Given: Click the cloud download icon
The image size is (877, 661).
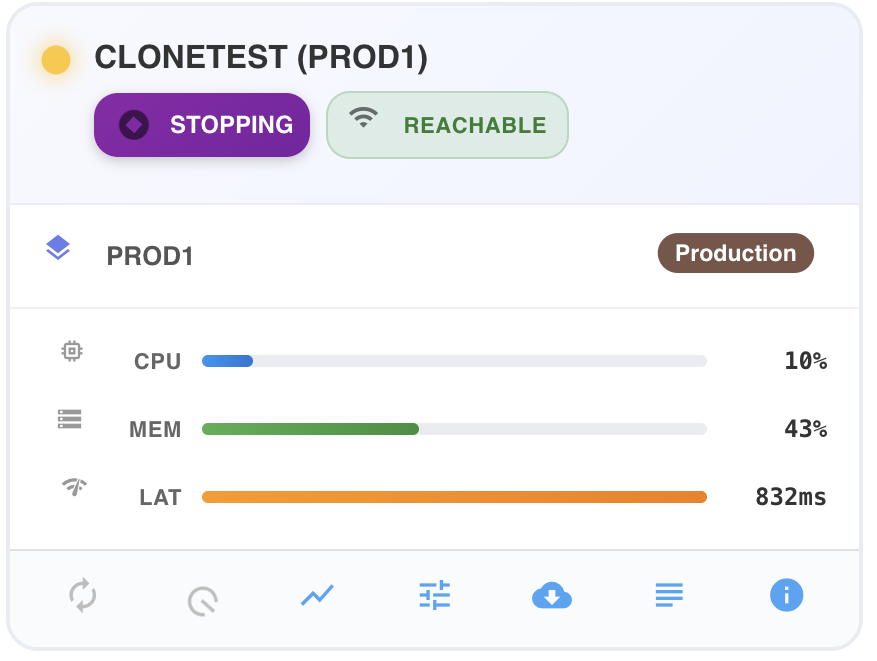Looking at the screenshot, I should pyautogui.click(x=551, y=595).
